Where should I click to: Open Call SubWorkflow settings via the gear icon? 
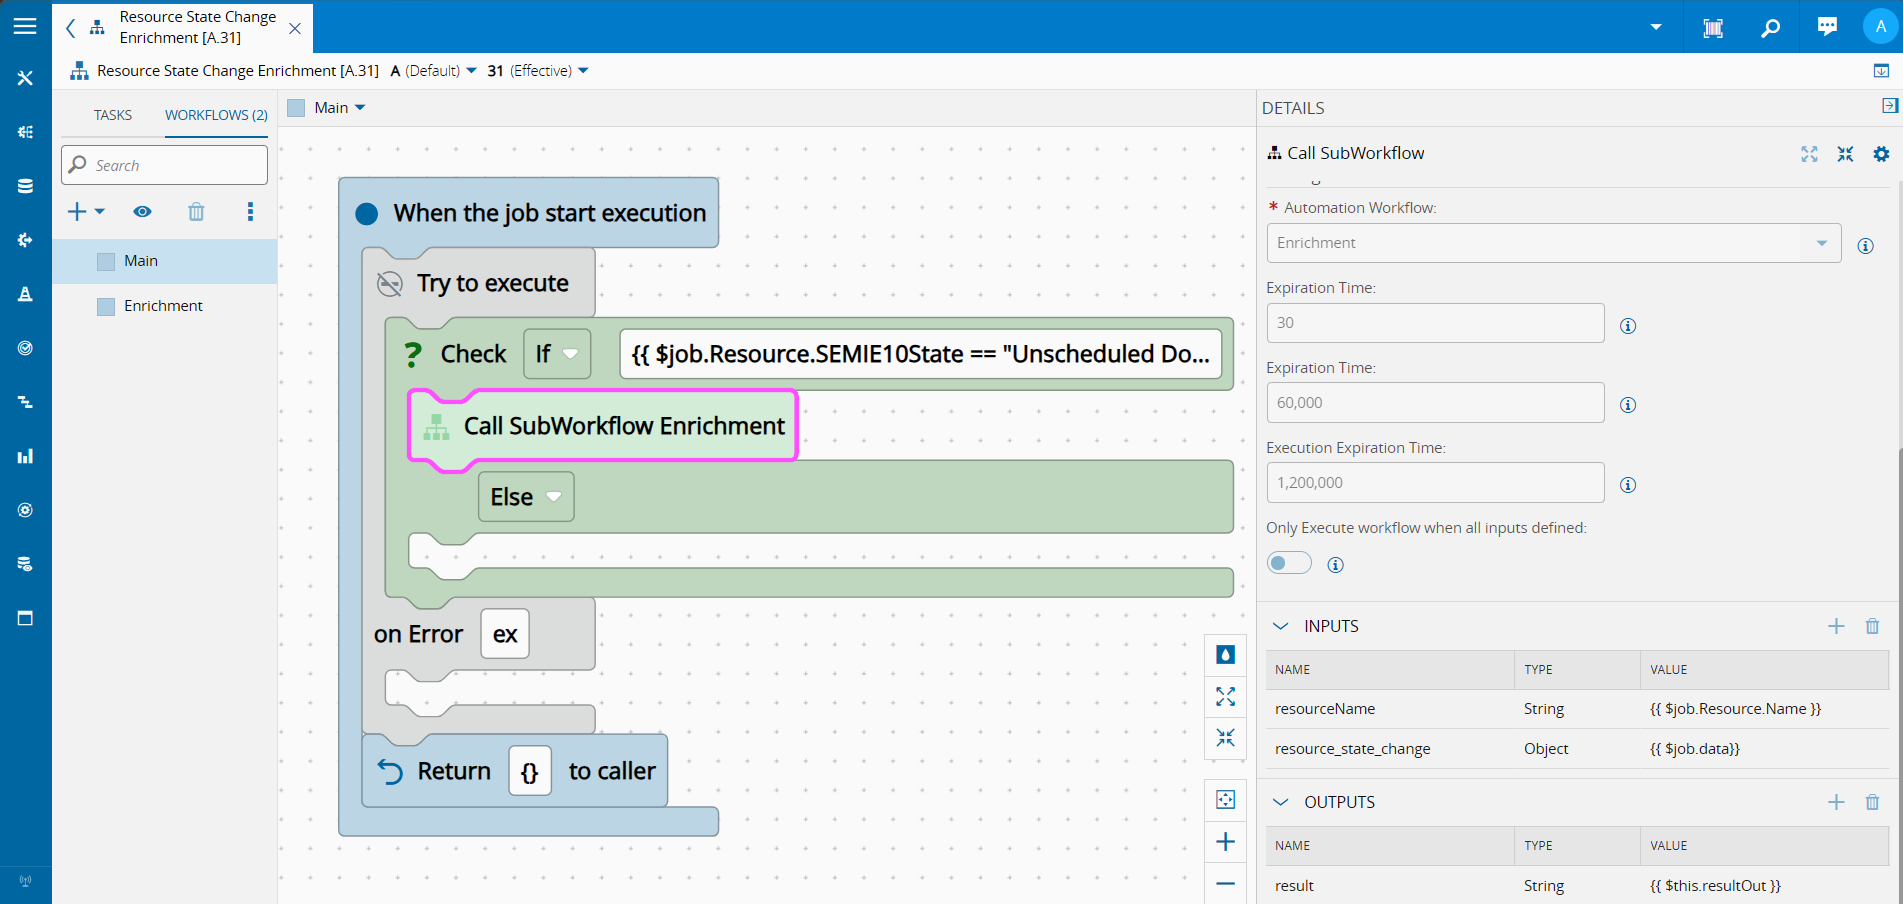1881,154
